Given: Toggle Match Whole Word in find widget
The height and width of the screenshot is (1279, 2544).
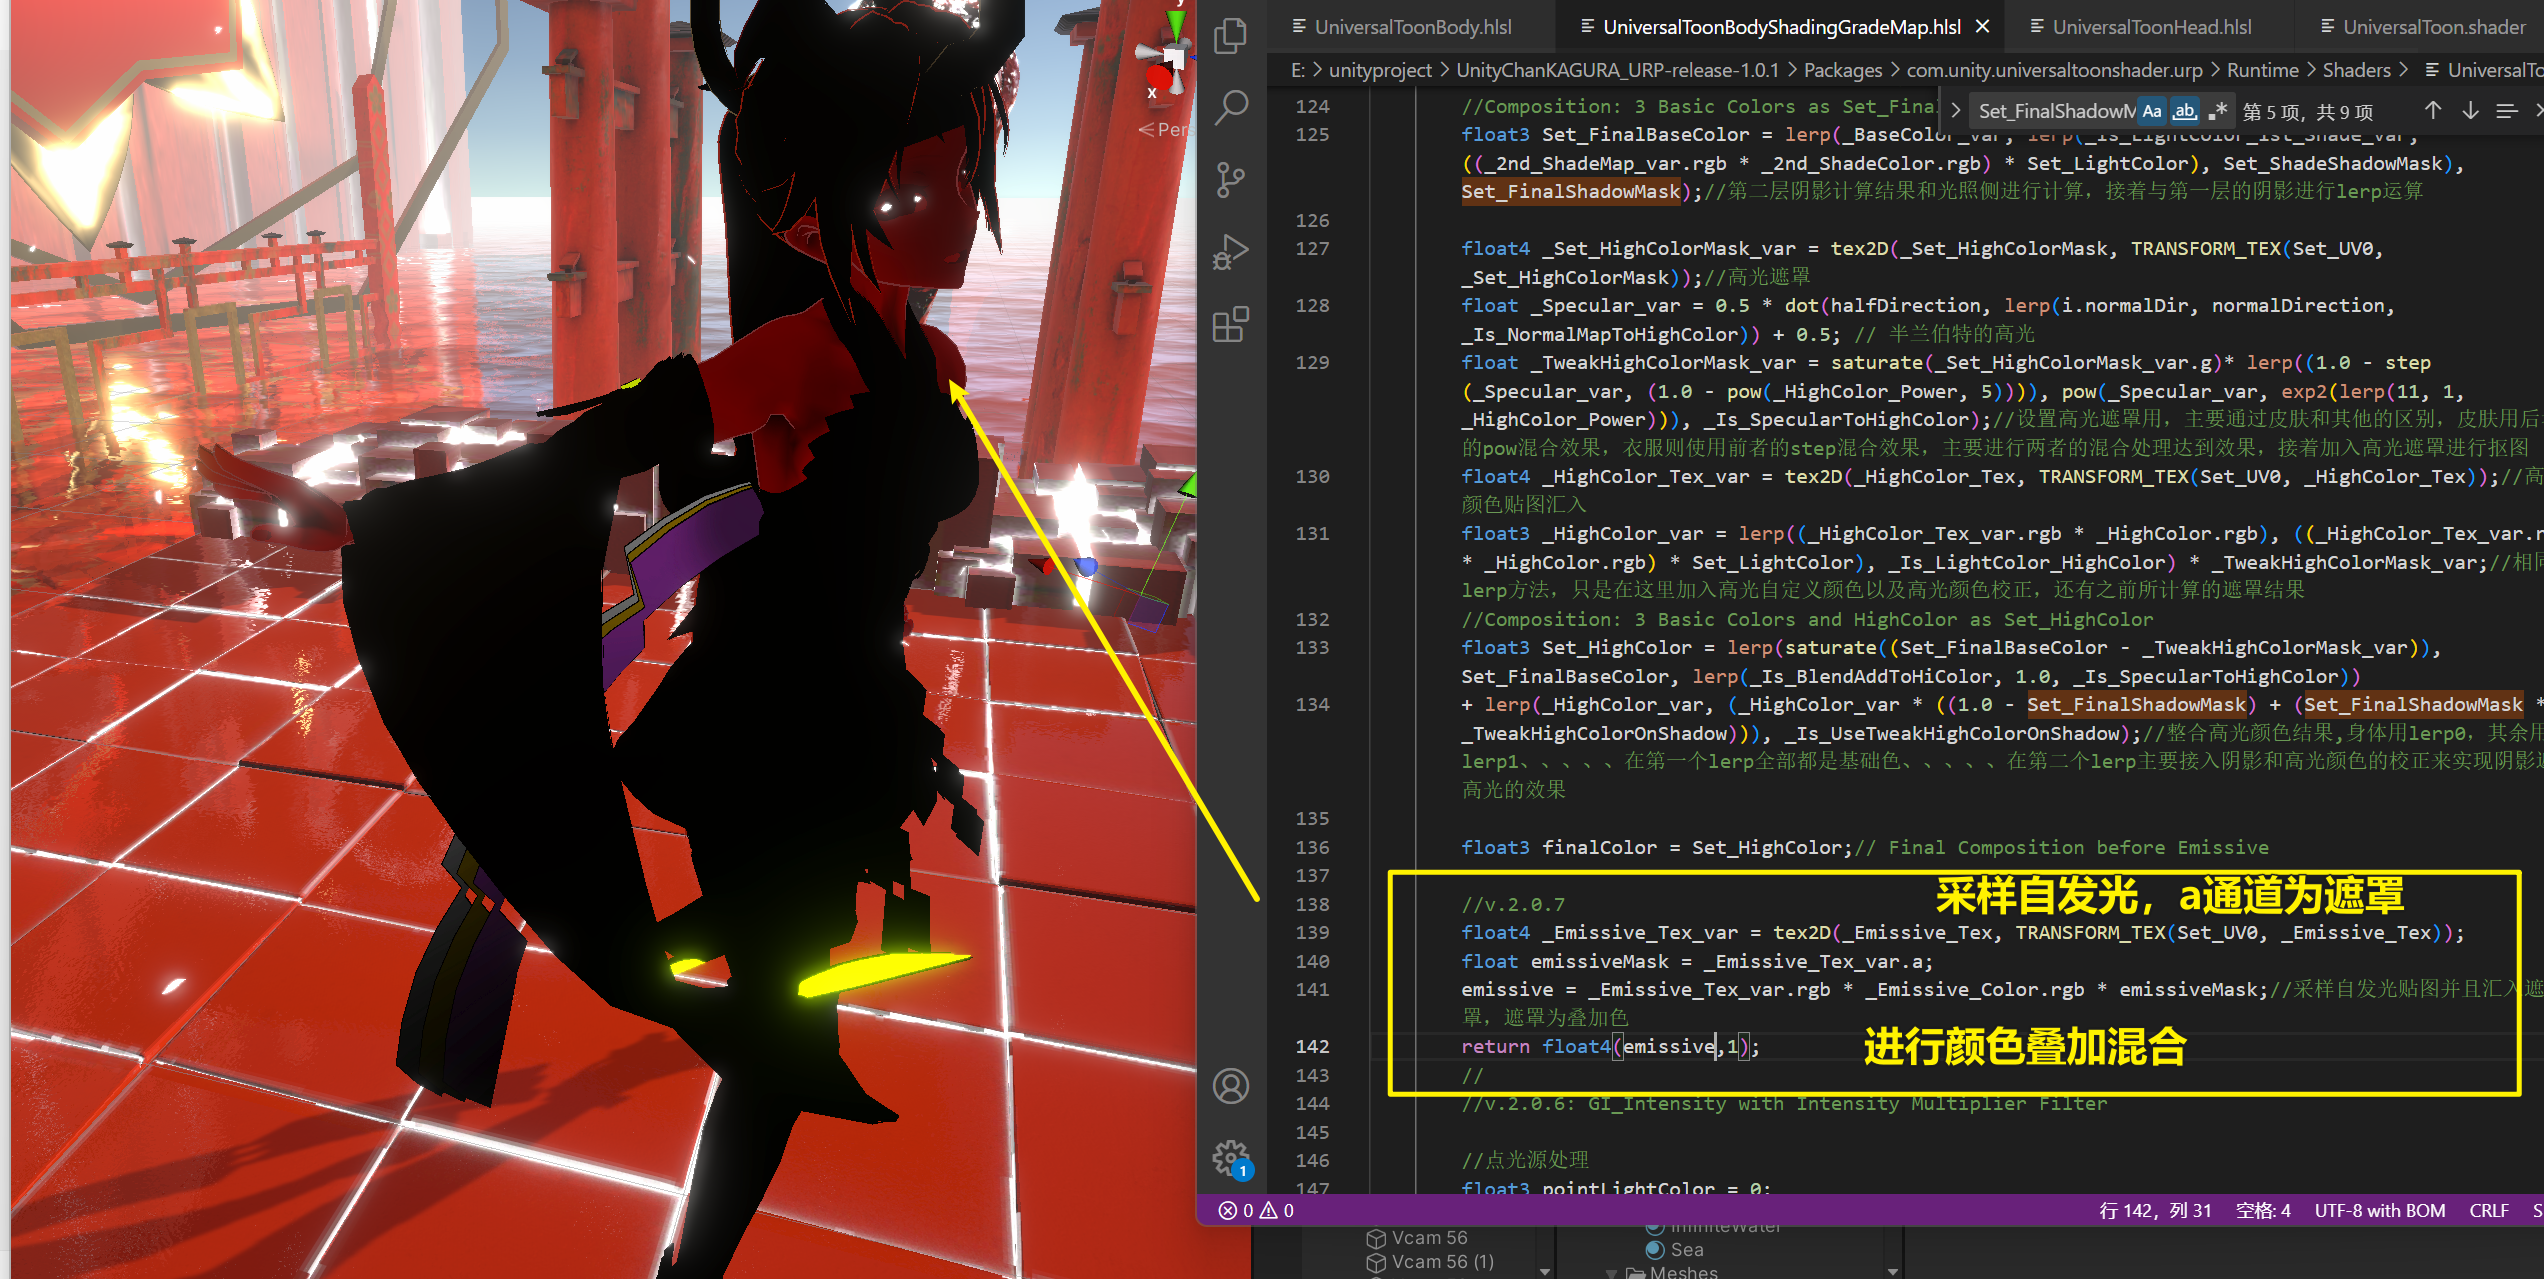Looking at the screenshot, I should [x=2185, y=111].
